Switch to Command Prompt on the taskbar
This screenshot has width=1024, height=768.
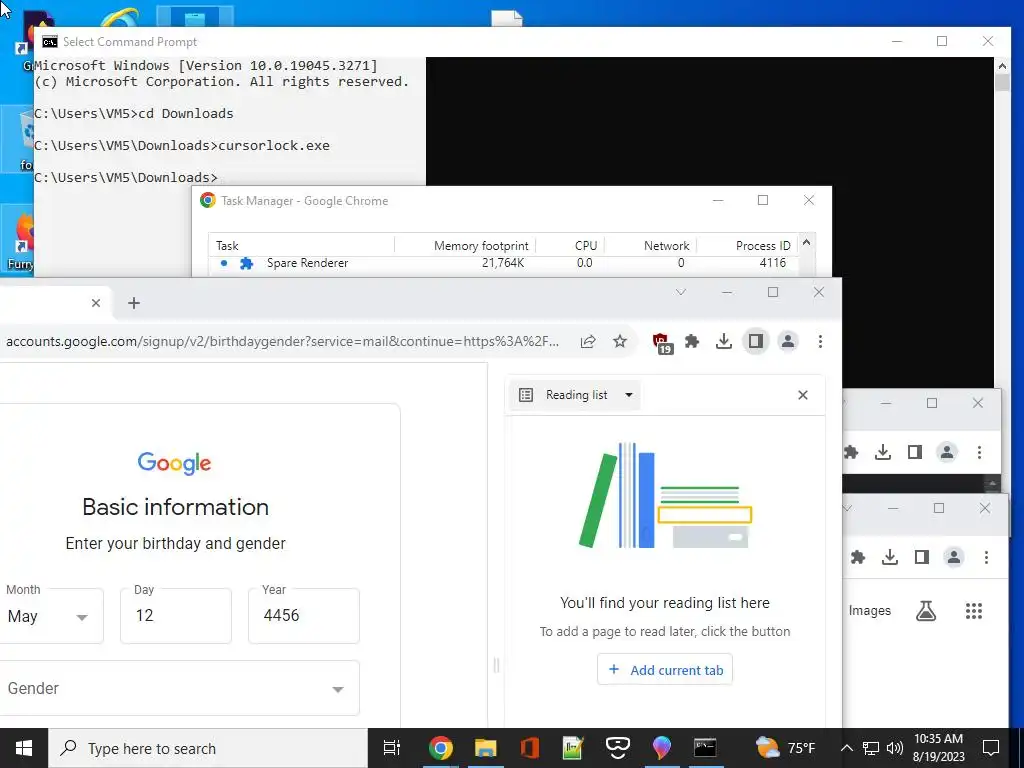tap(705, 748)
